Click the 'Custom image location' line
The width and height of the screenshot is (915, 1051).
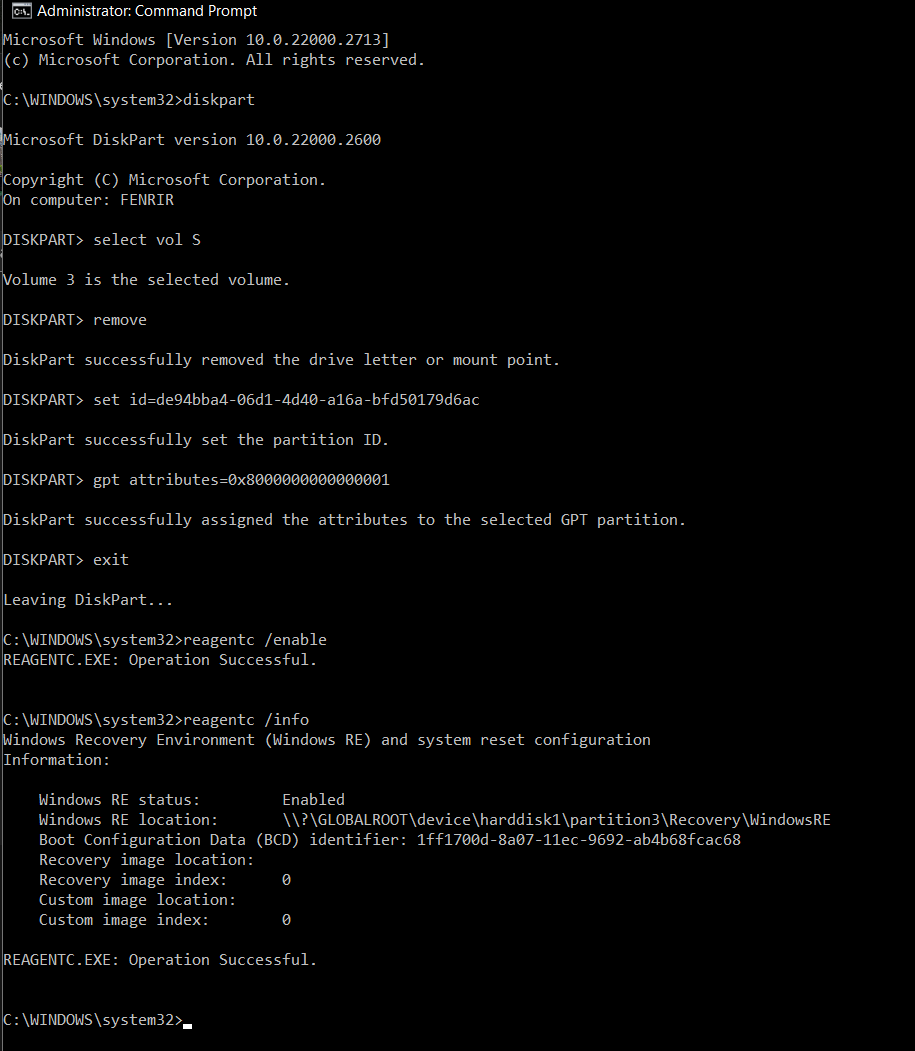click(137, 900)
